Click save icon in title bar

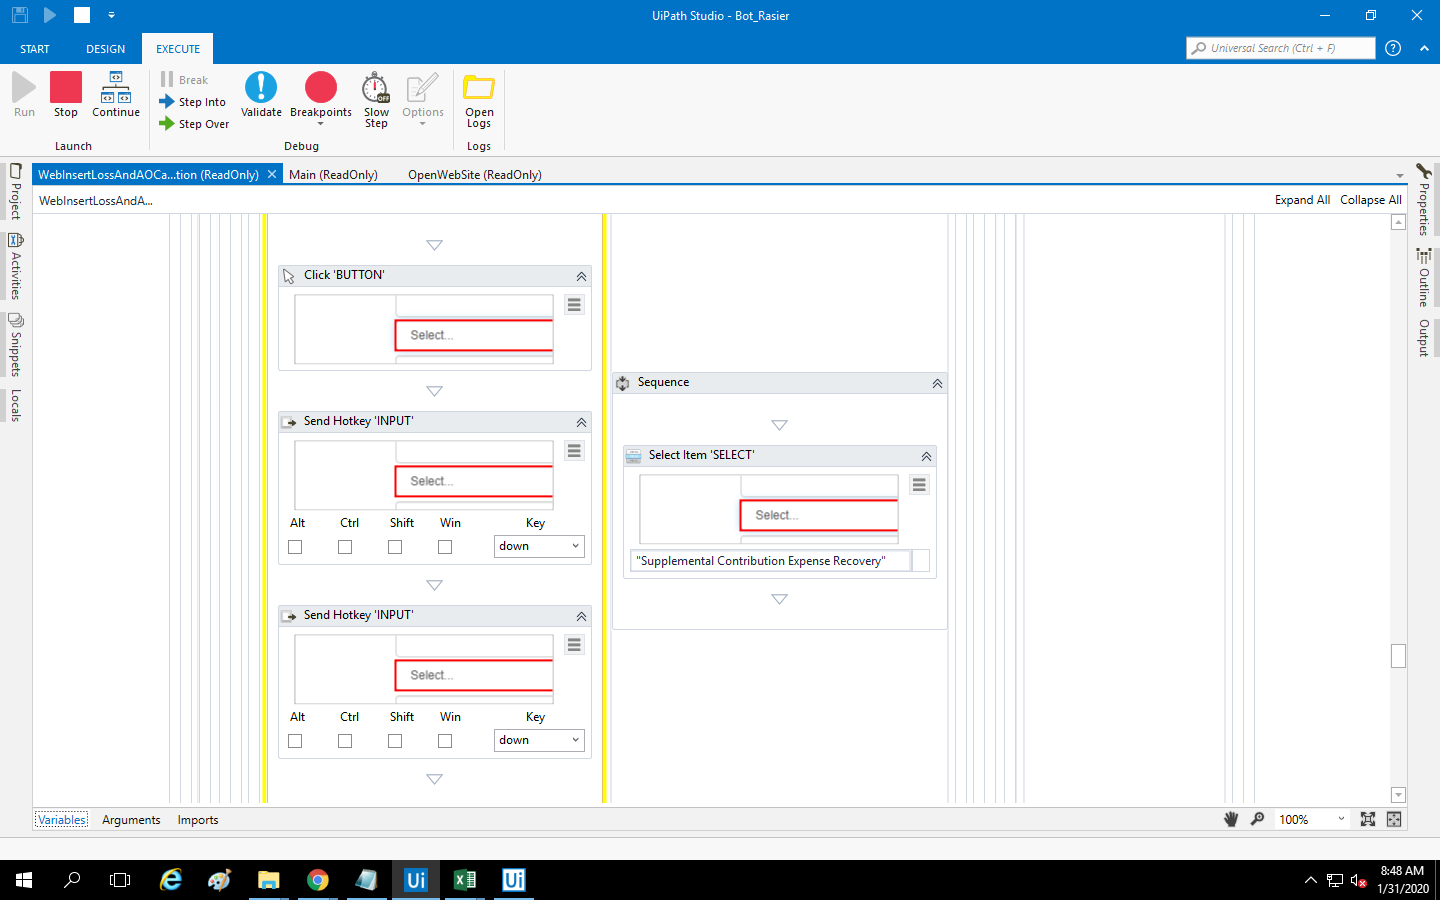(20, 15)
